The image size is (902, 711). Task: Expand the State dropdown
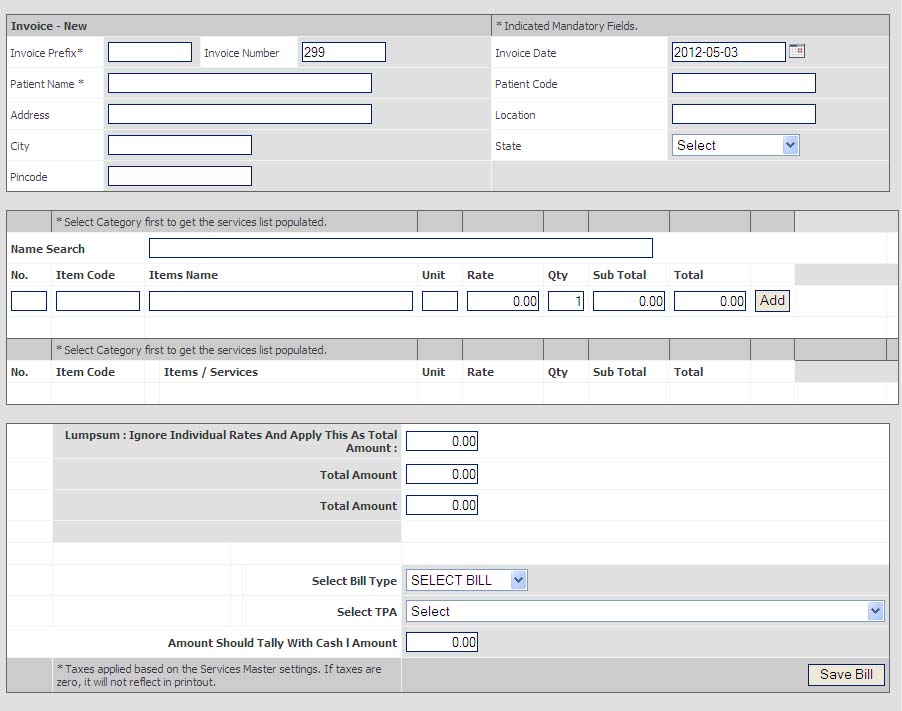click(x=735, y=145)
